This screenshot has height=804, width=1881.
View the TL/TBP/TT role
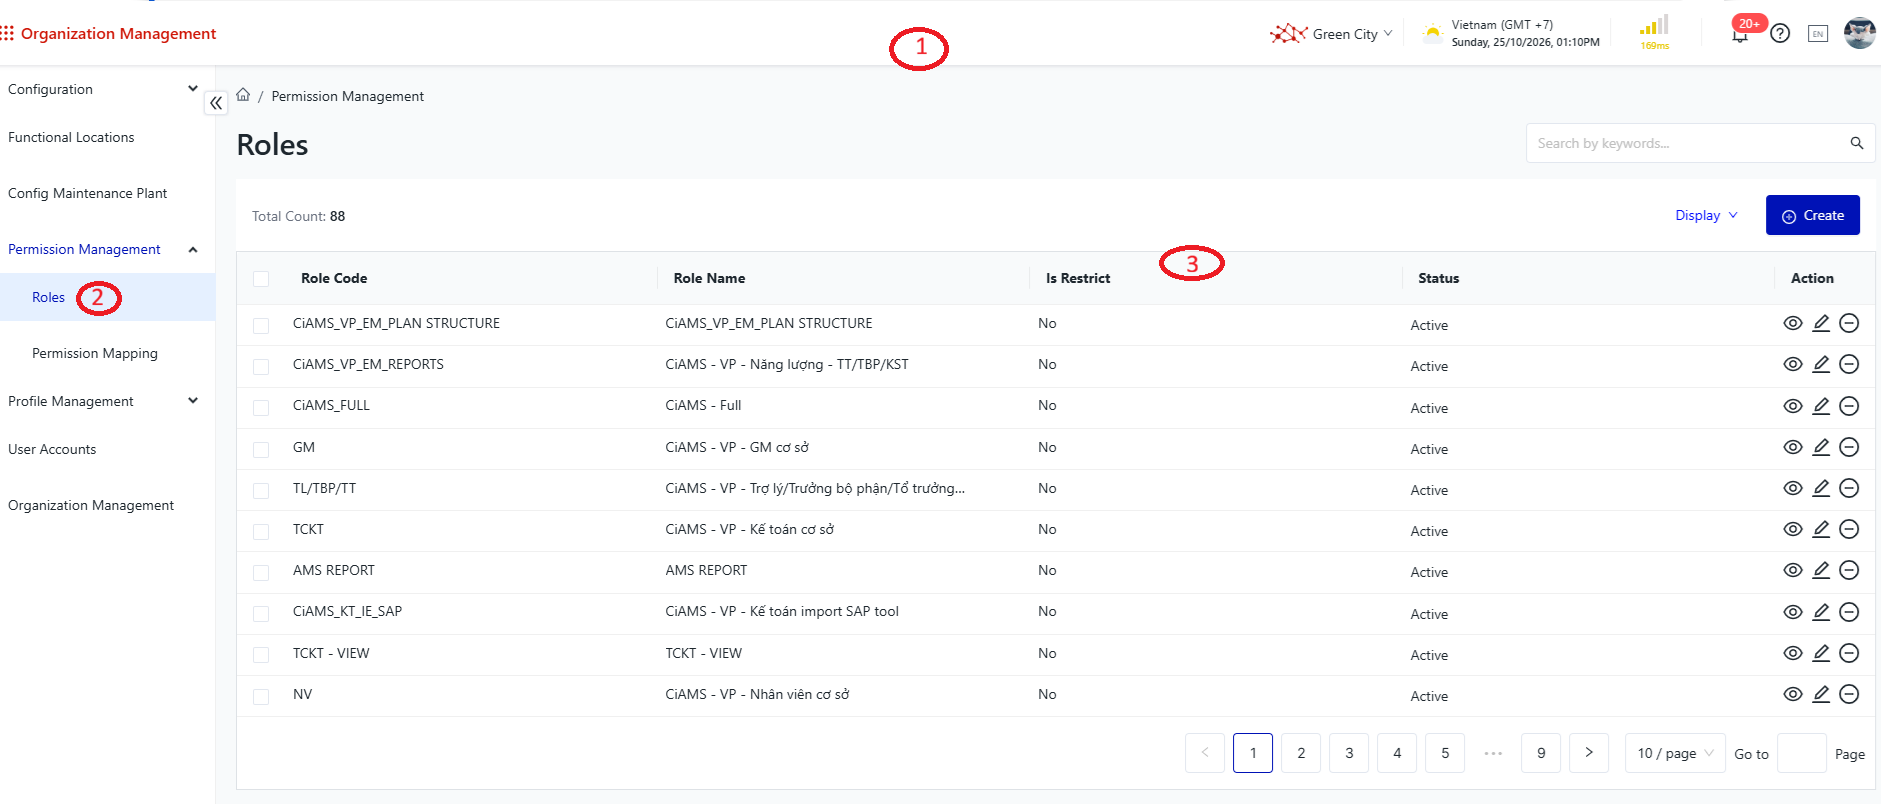click(1793, 488)
